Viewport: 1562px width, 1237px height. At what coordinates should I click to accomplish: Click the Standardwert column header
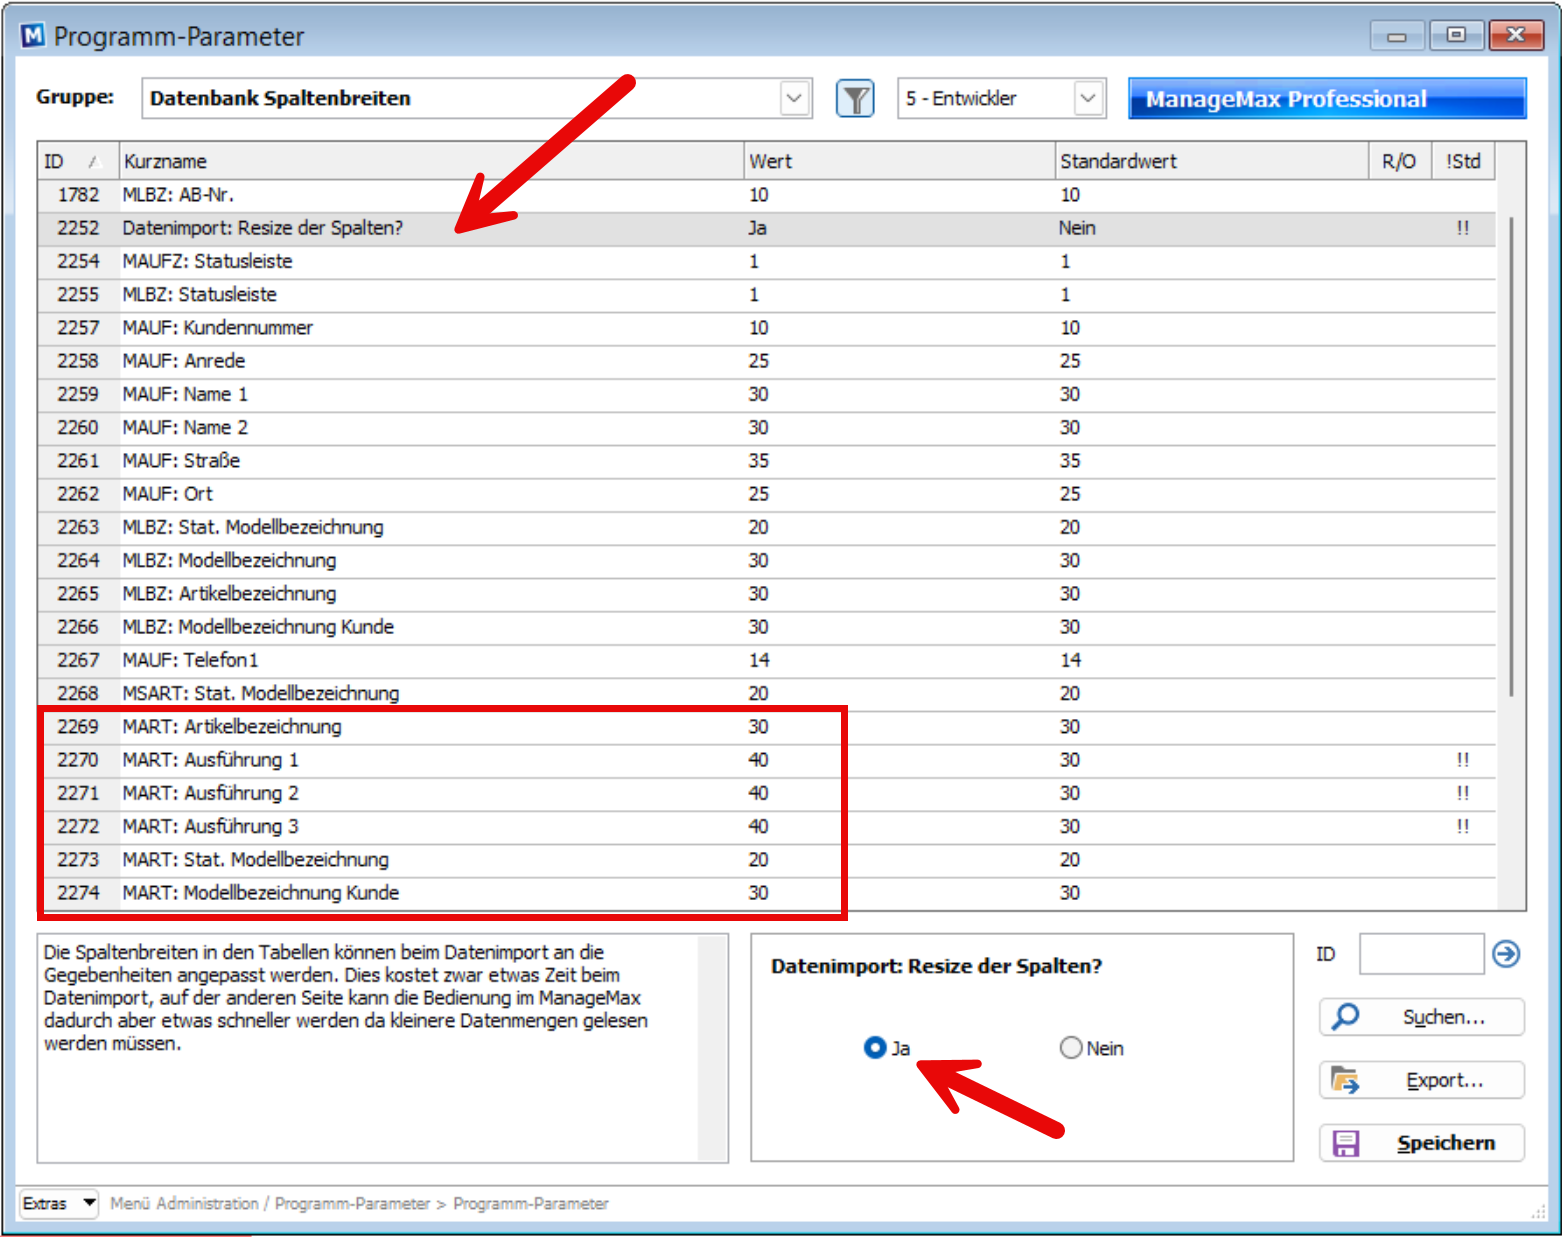coord(1210,161)
